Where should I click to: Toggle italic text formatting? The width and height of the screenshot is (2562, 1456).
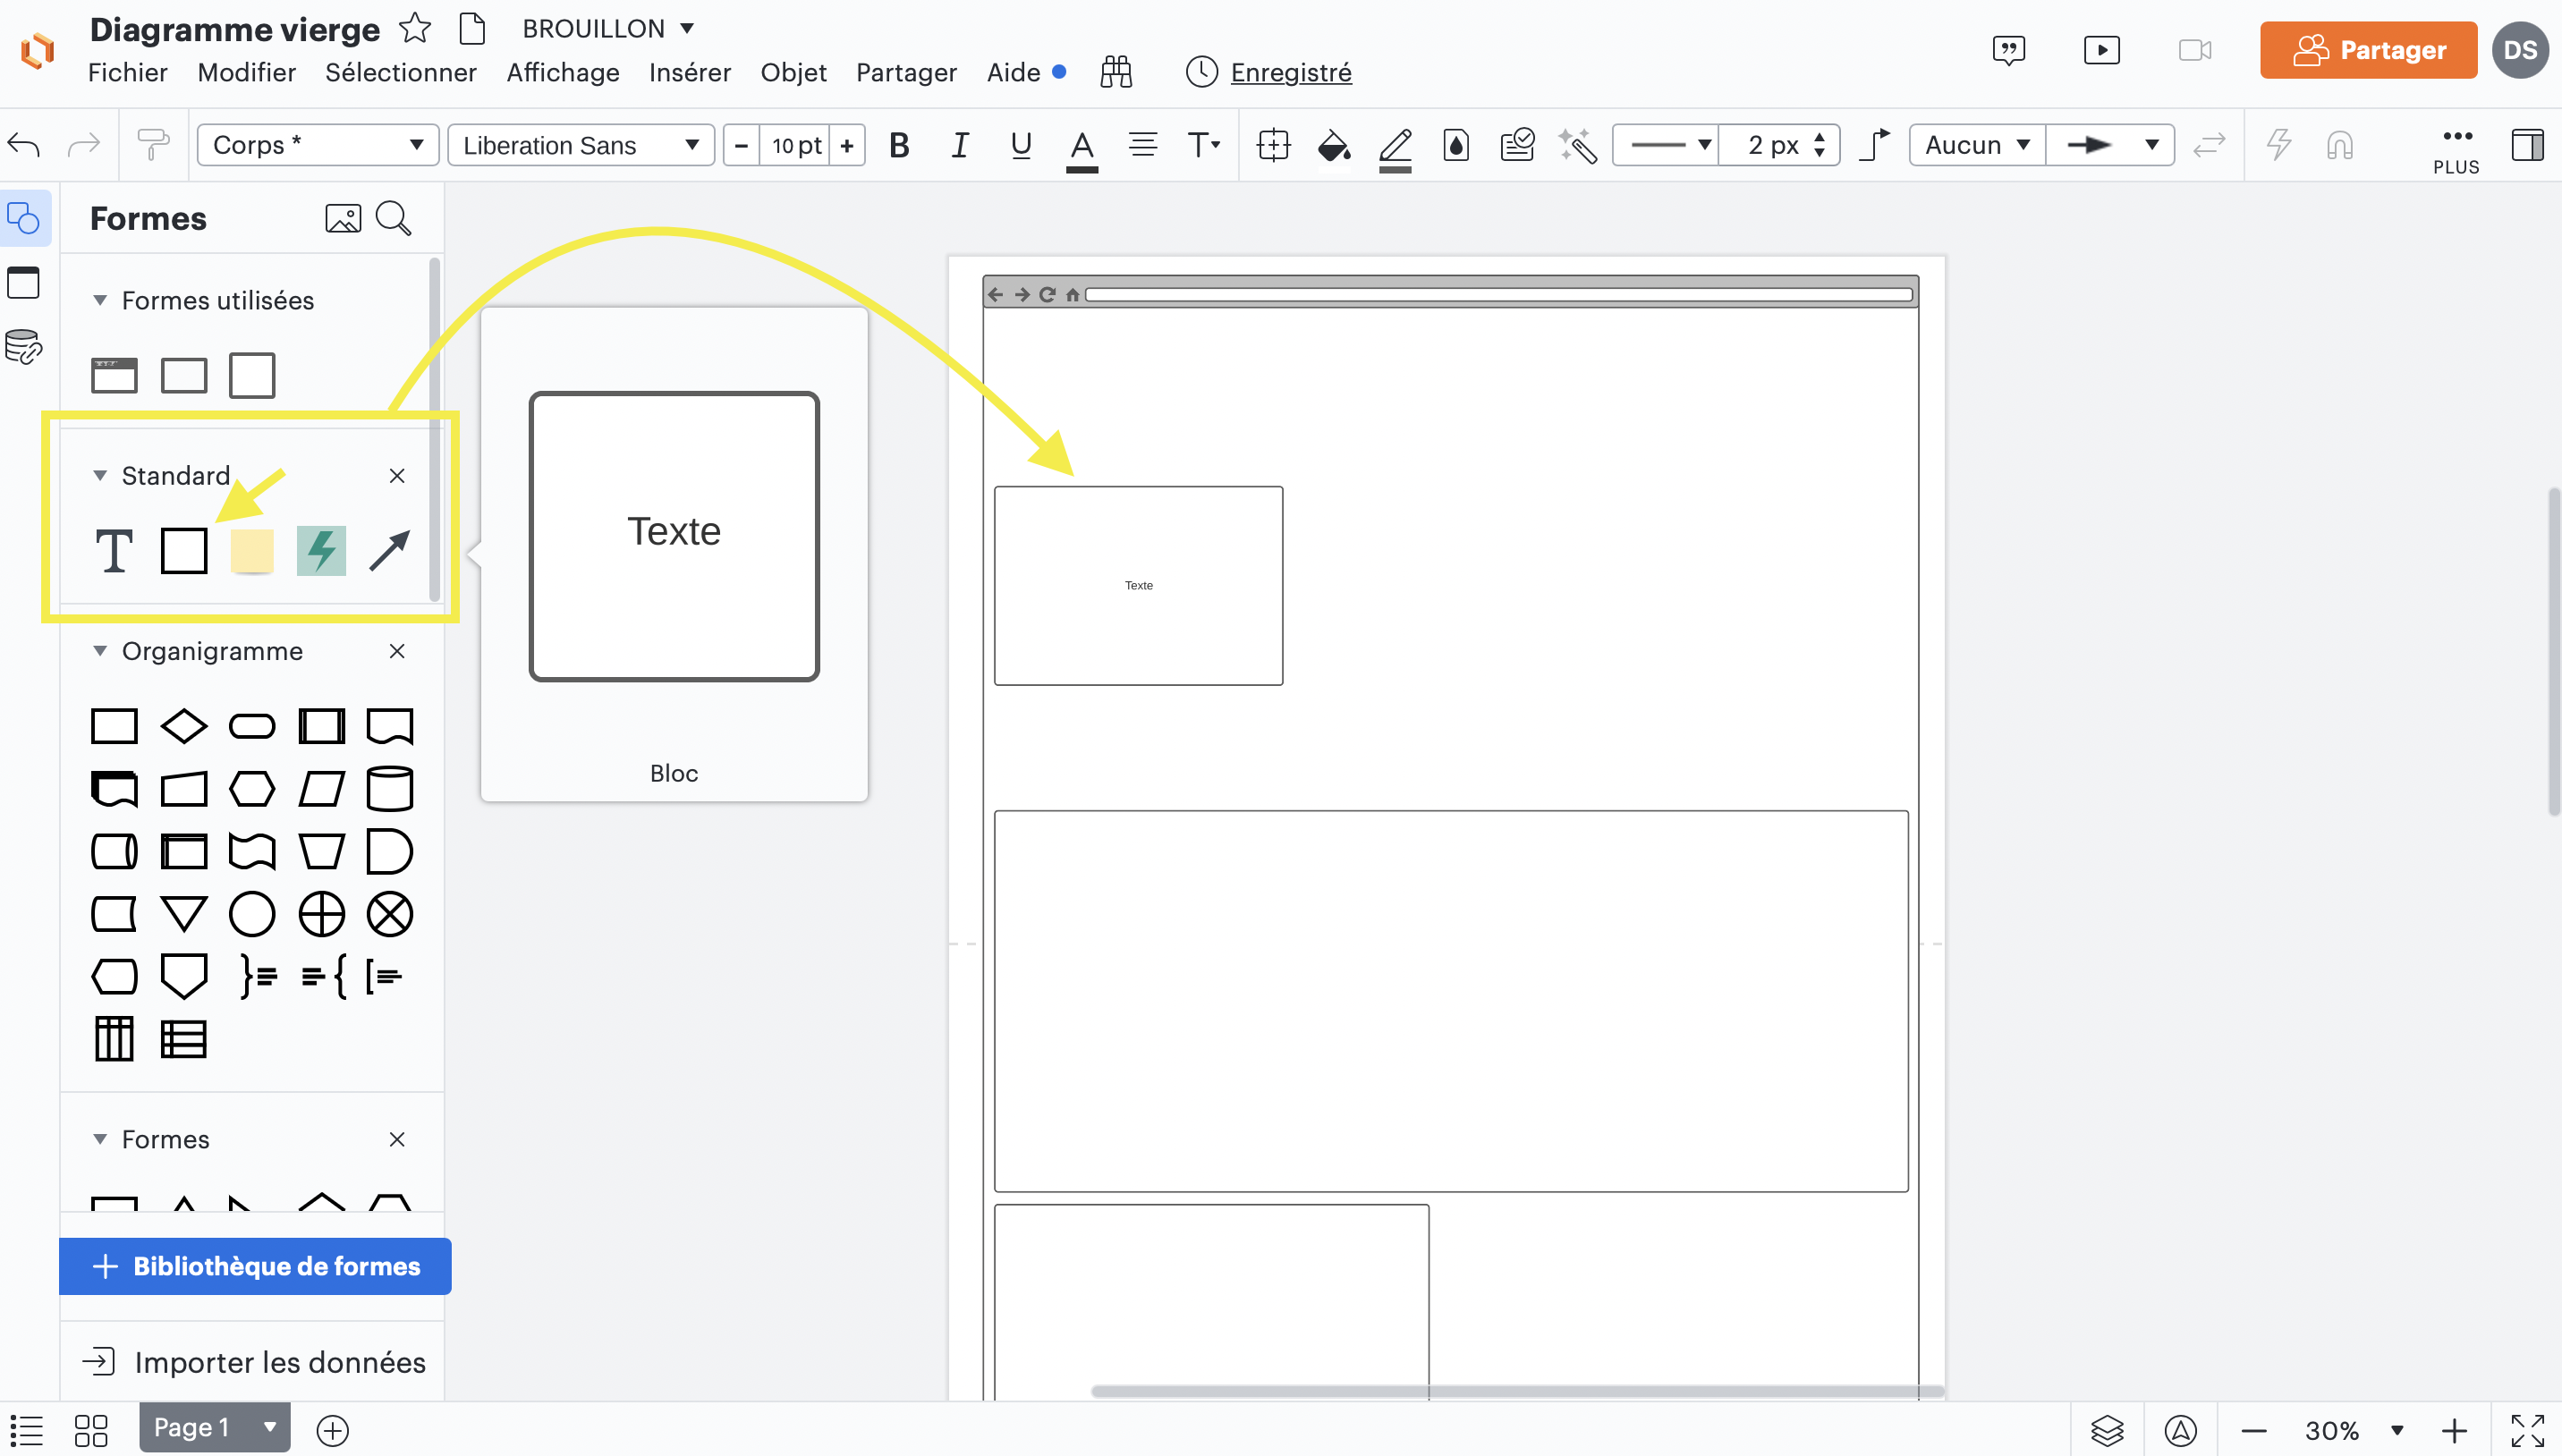tap(959, 145)
